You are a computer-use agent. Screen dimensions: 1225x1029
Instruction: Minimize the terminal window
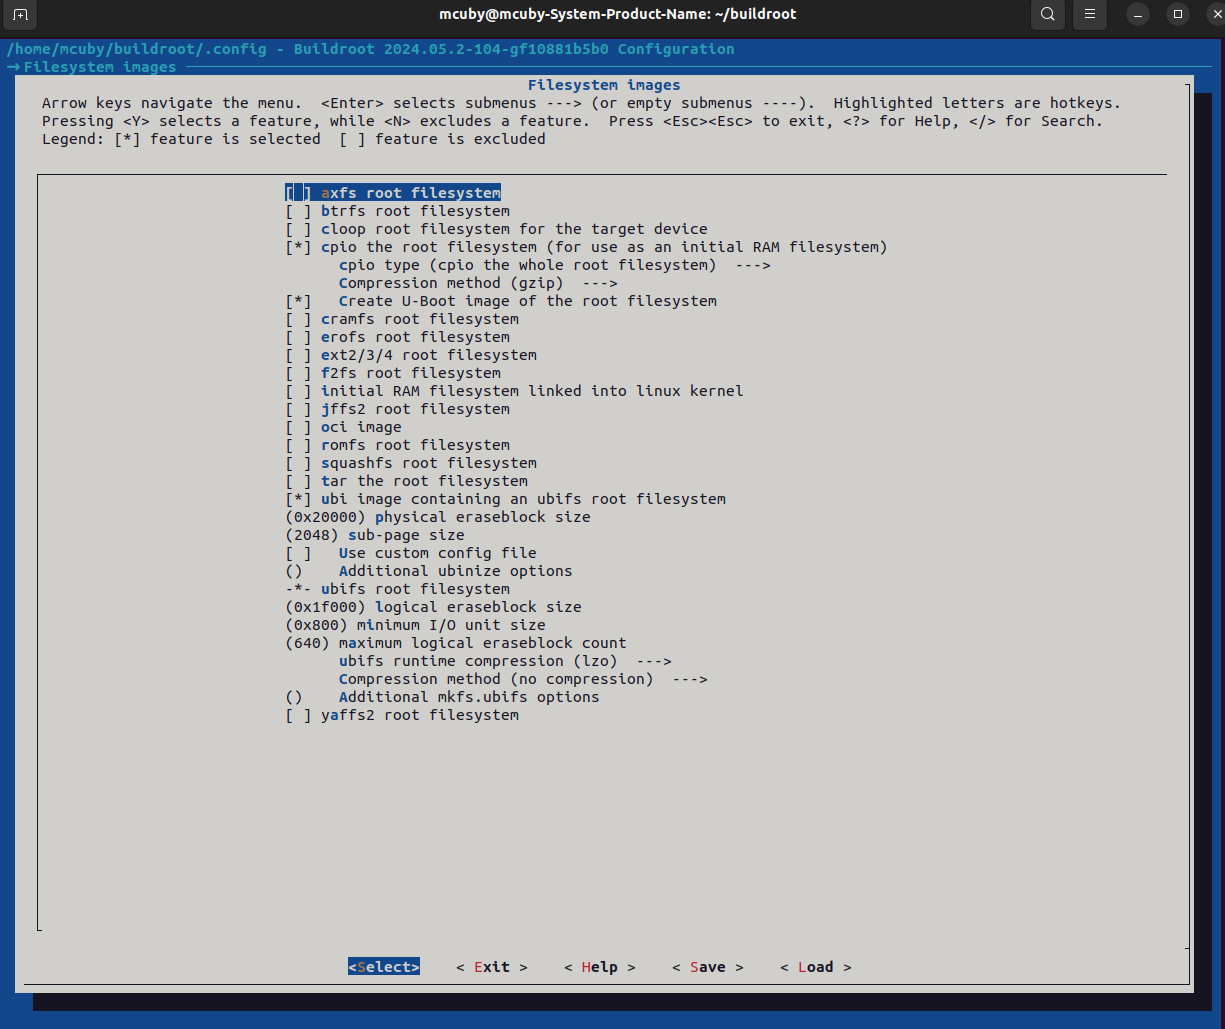pyautogui.click(x=1138, y=14)
